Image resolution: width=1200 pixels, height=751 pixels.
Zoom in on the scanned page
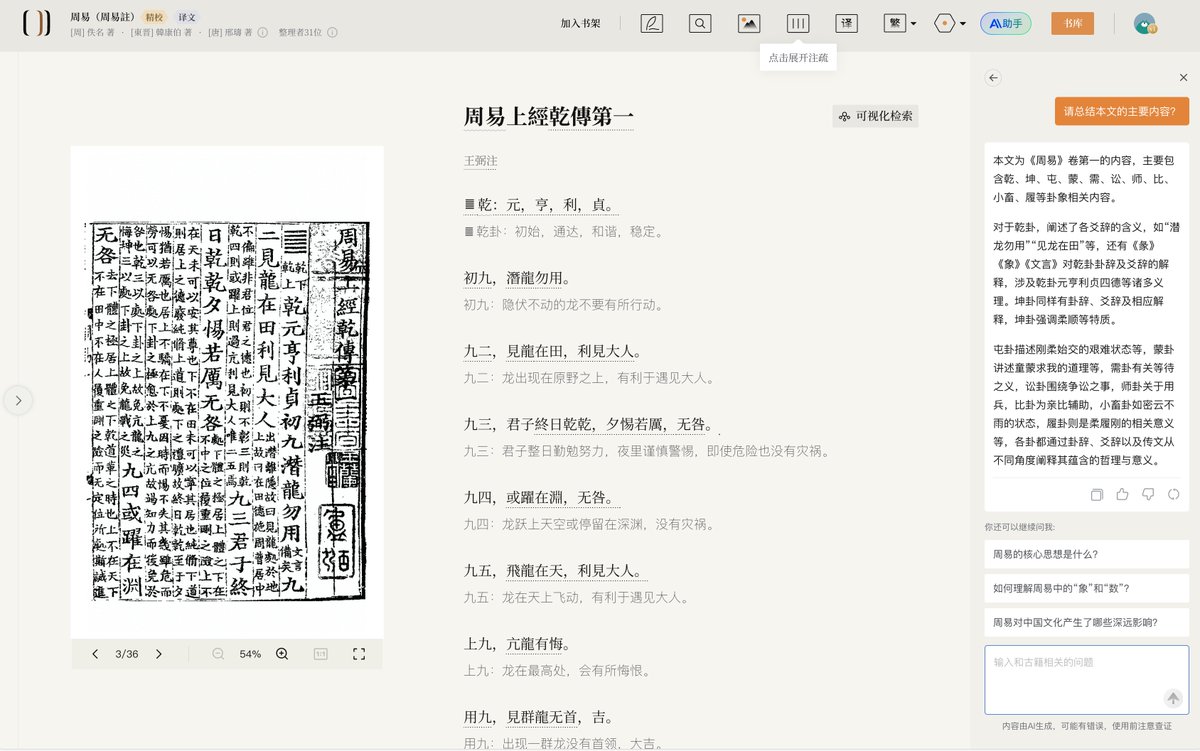[x=281, y=654]
